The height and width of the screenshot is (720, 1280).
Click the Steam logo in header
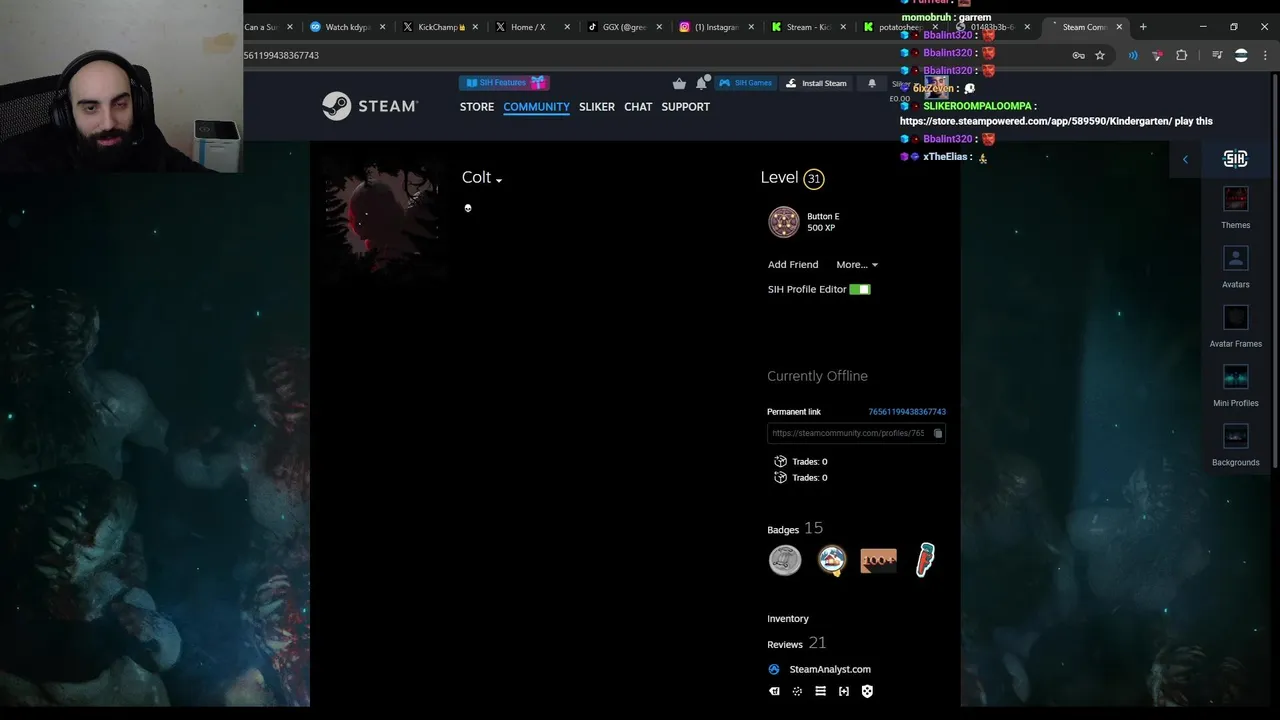click(369, 106)
